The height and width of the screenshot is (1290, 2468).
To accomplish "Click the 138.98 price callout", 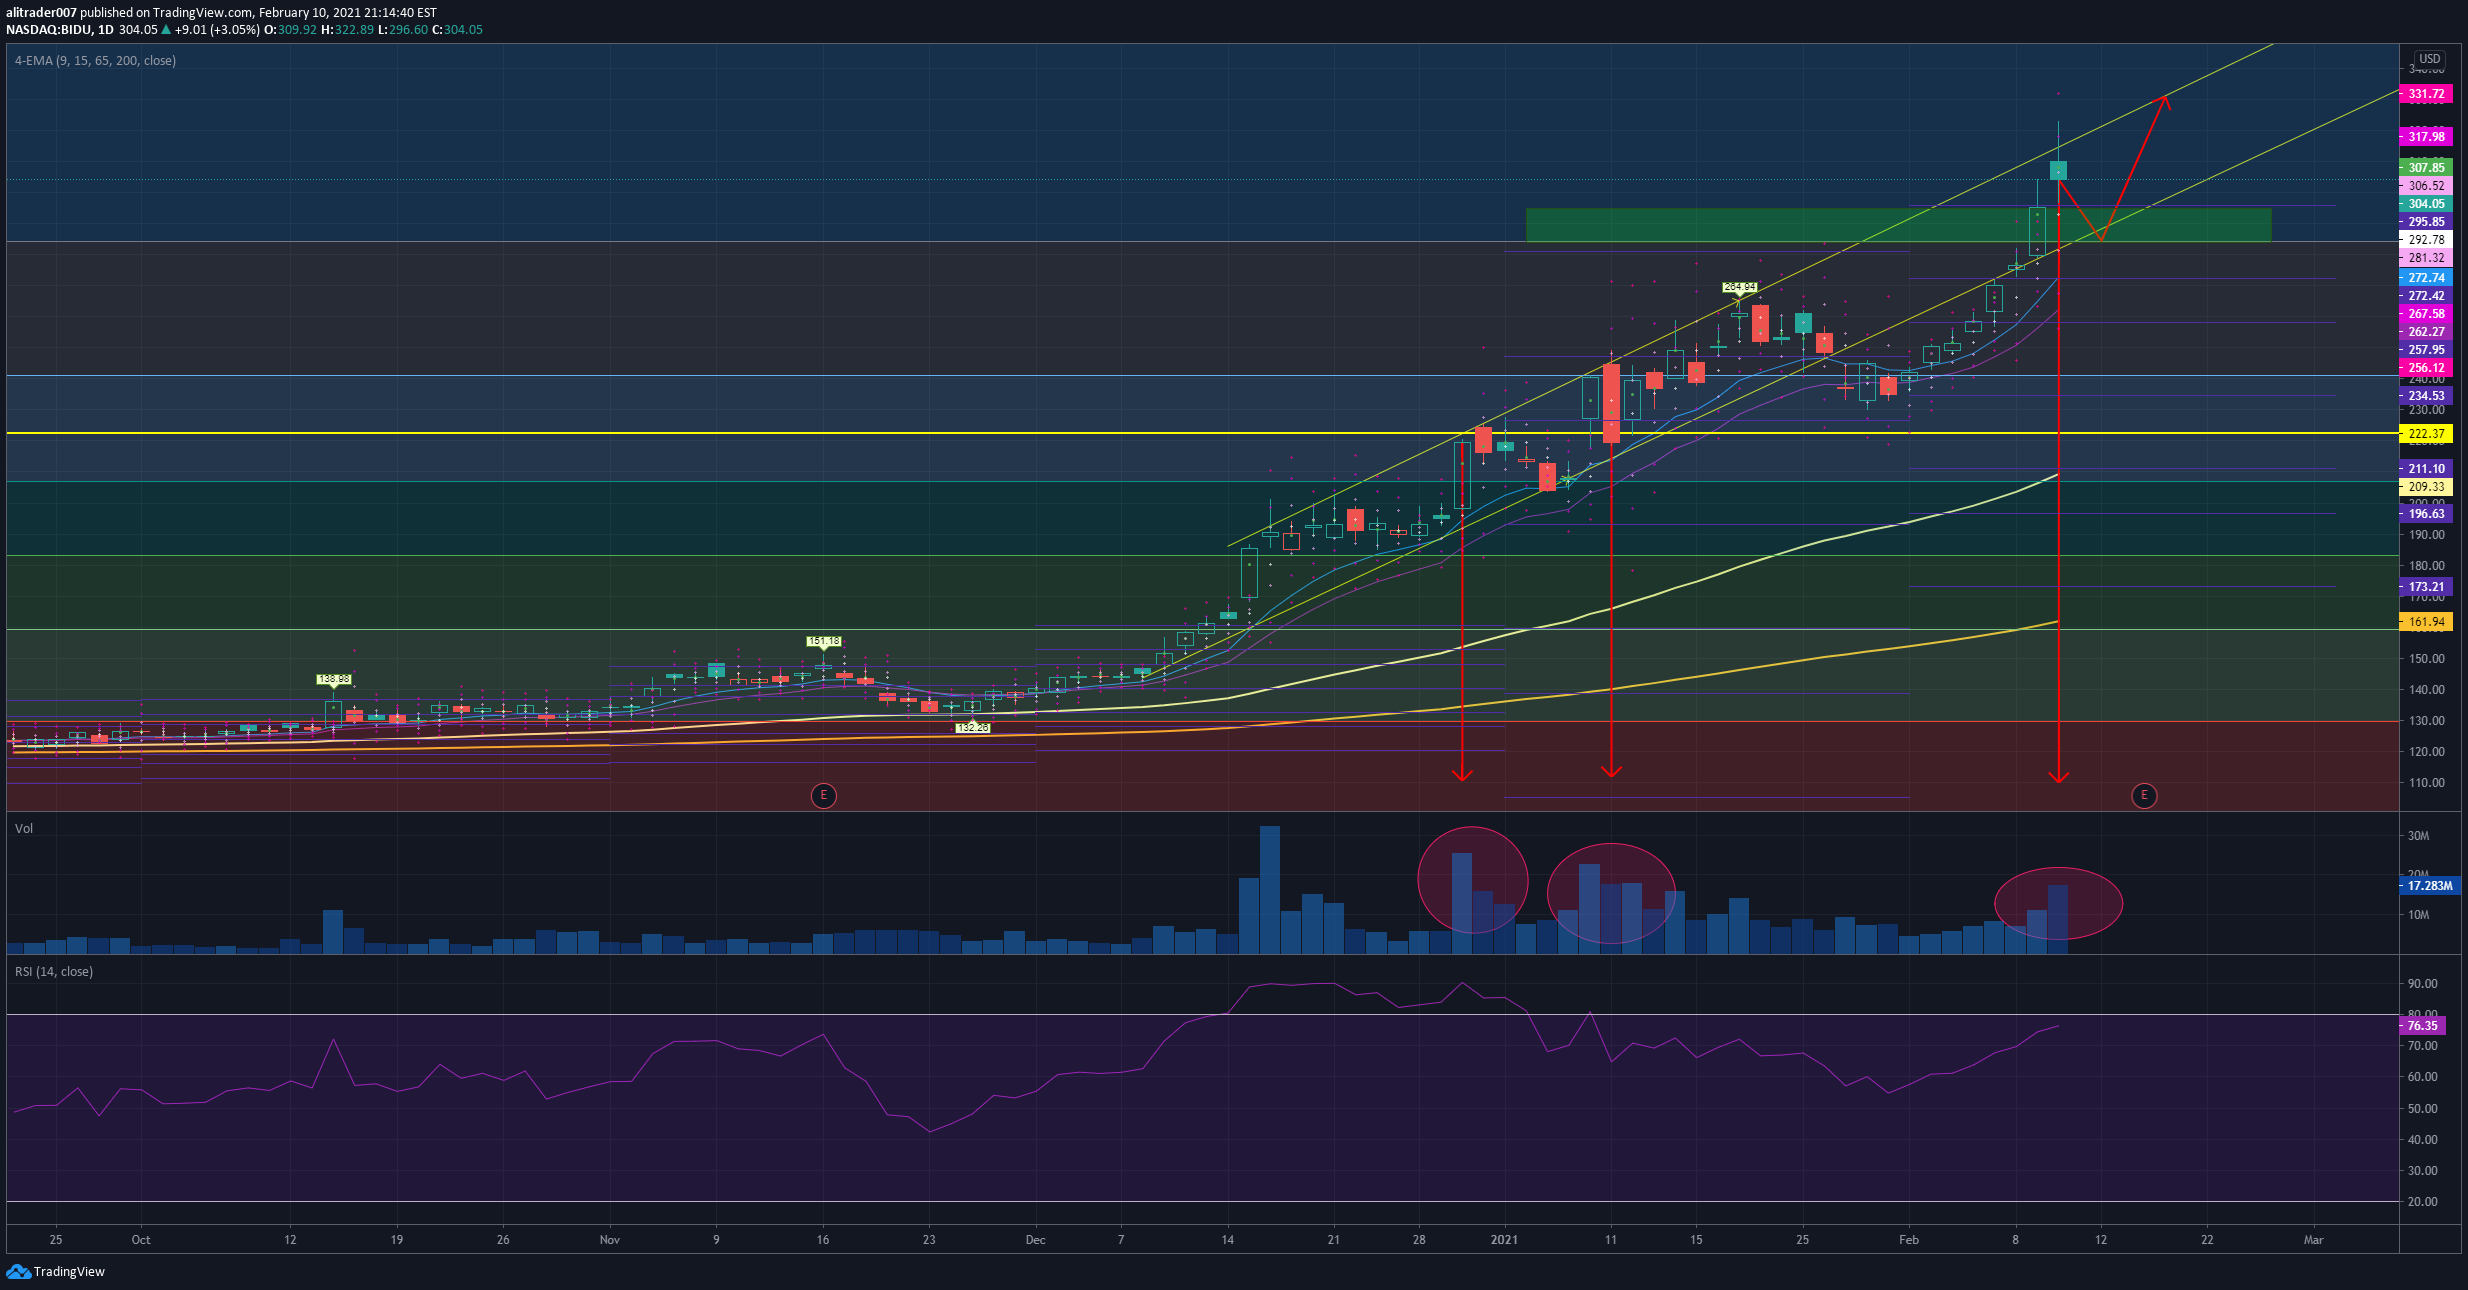I will click(x=334, y=680).
